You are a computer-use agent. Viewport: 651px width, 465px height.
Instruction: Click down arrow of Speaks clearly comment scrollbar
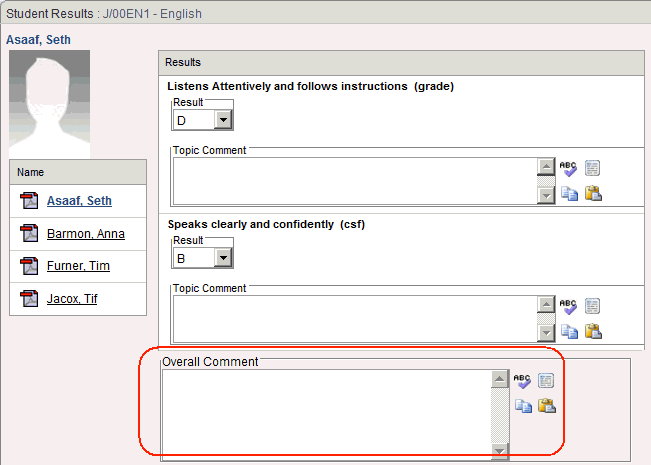[546, 333]
